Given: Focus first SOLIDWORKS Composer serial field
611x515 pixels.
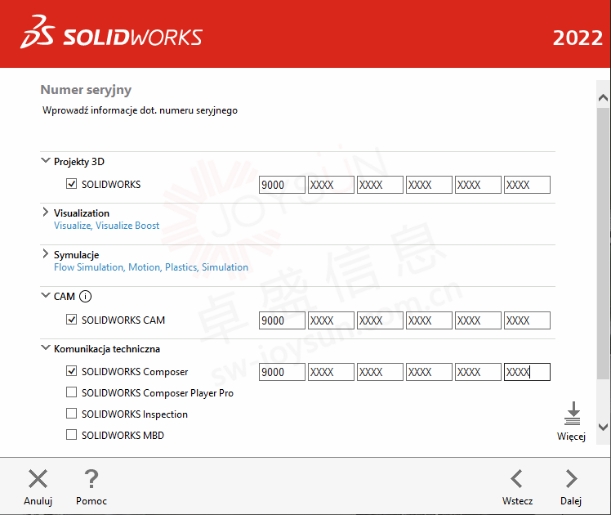Looking at the screenshot, I should pyautogui.click(x=282, y=372).
